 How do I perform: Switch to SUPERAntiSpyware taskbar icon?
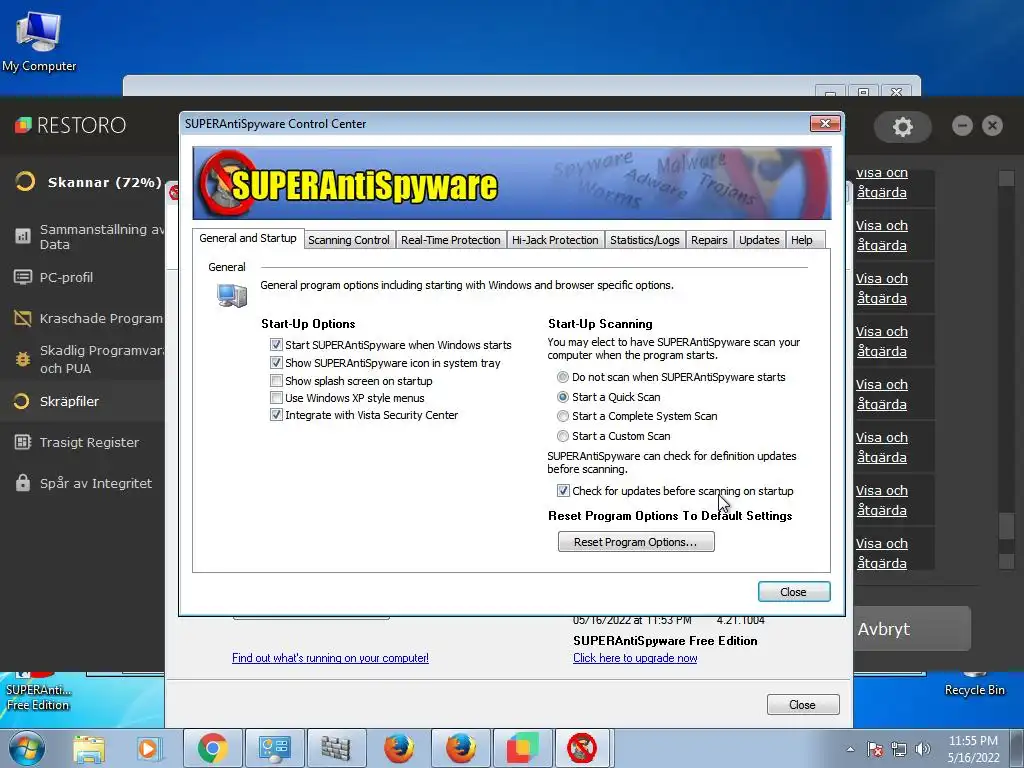pyautogui.click(x=582, y=748)
